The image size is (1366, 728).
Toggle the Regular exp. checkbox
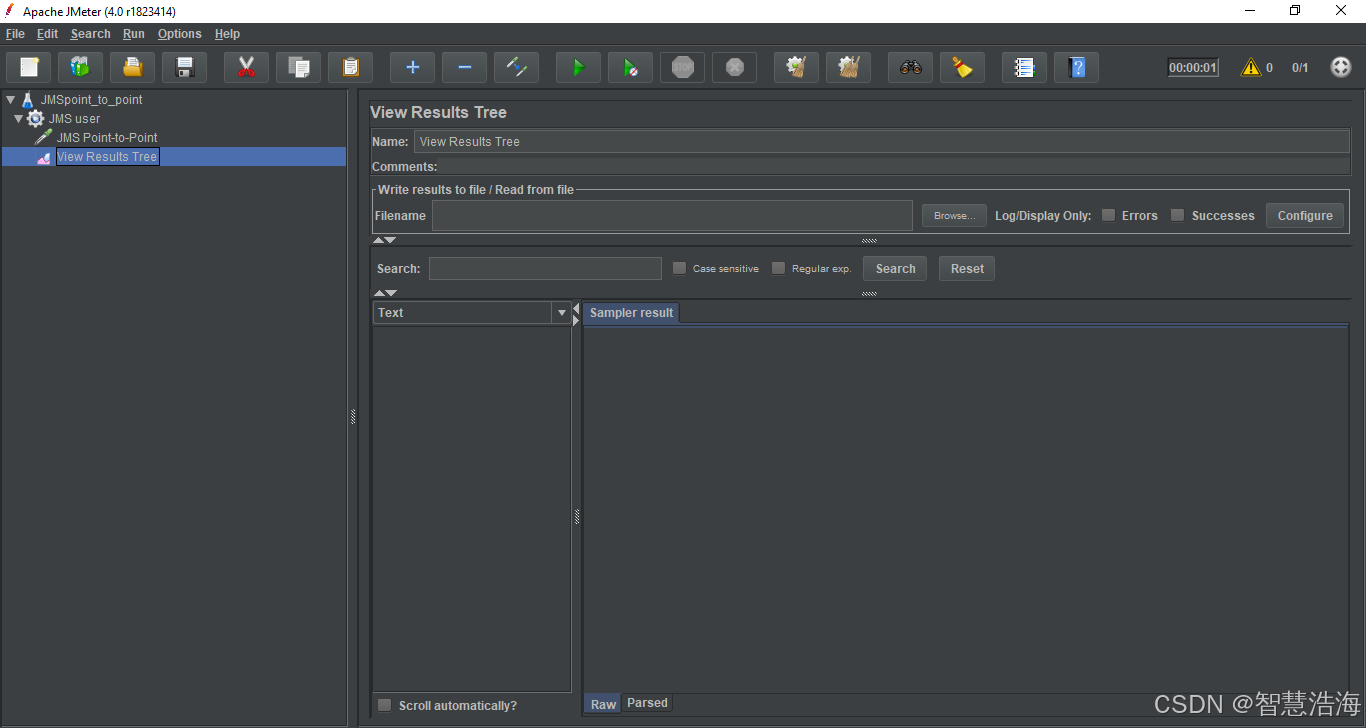[778, 268]
